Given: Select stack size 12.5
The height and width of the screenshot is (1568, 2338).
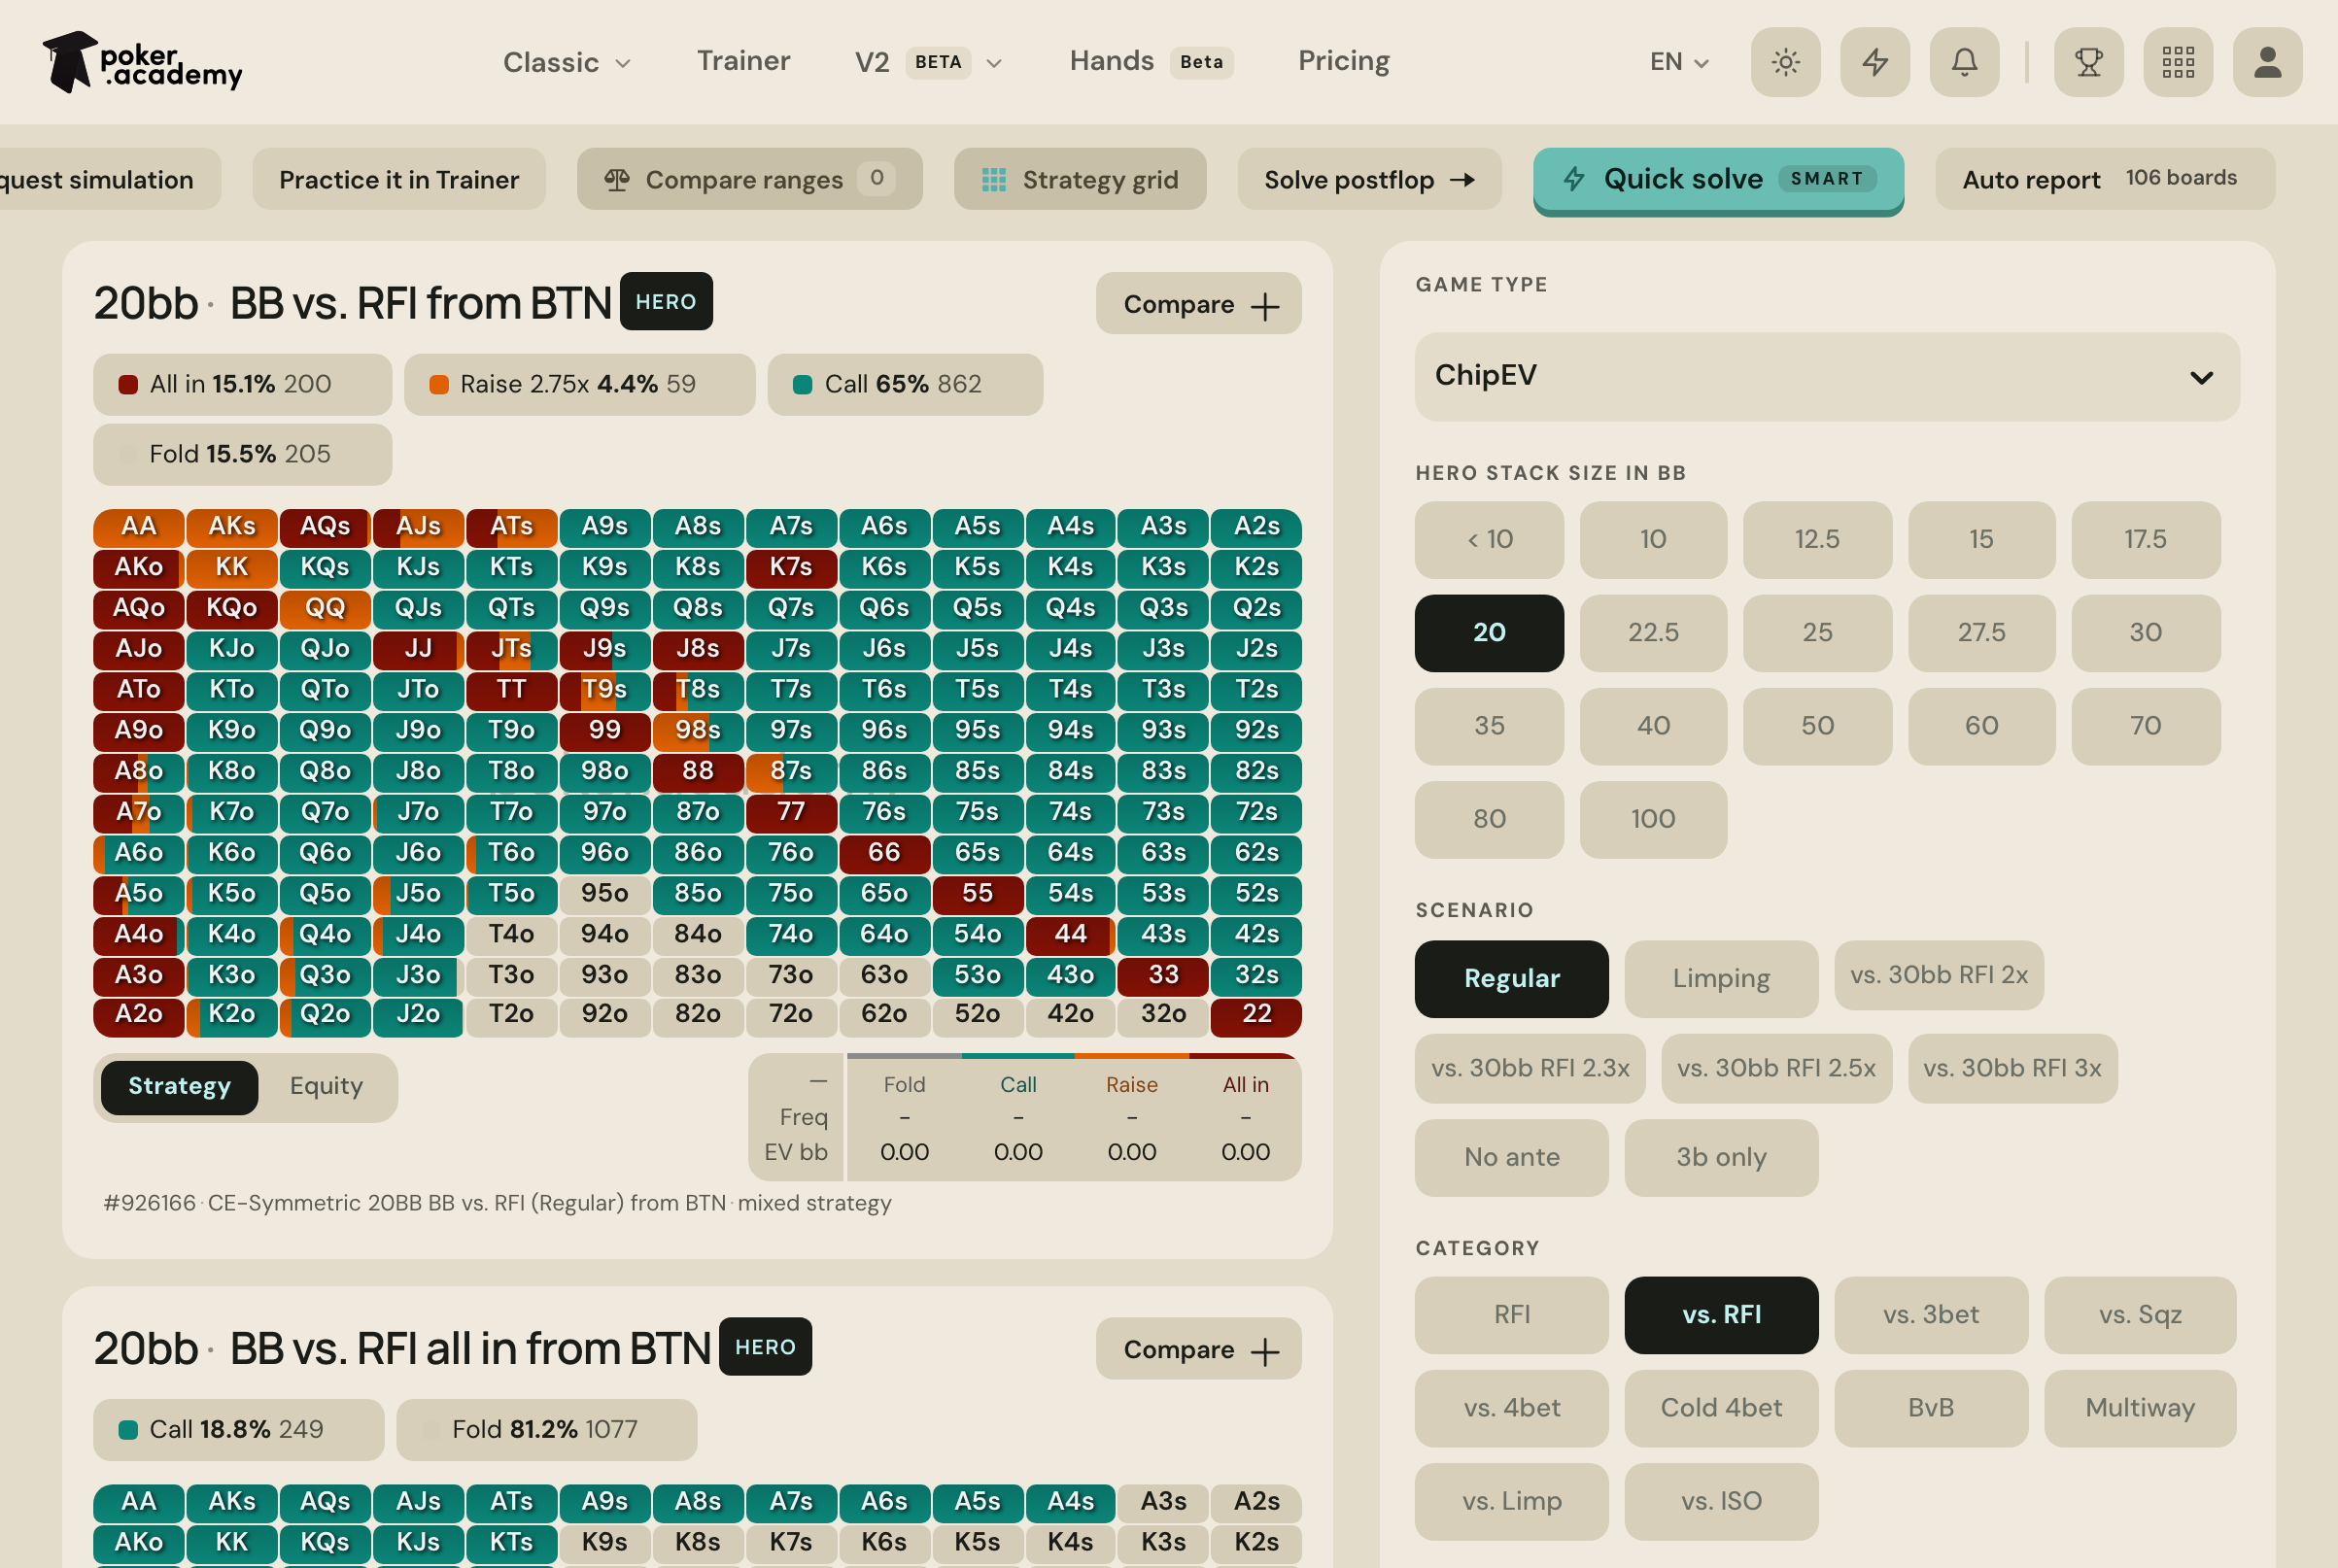Looking at the screenshot, I should (x=1817, y=539).
